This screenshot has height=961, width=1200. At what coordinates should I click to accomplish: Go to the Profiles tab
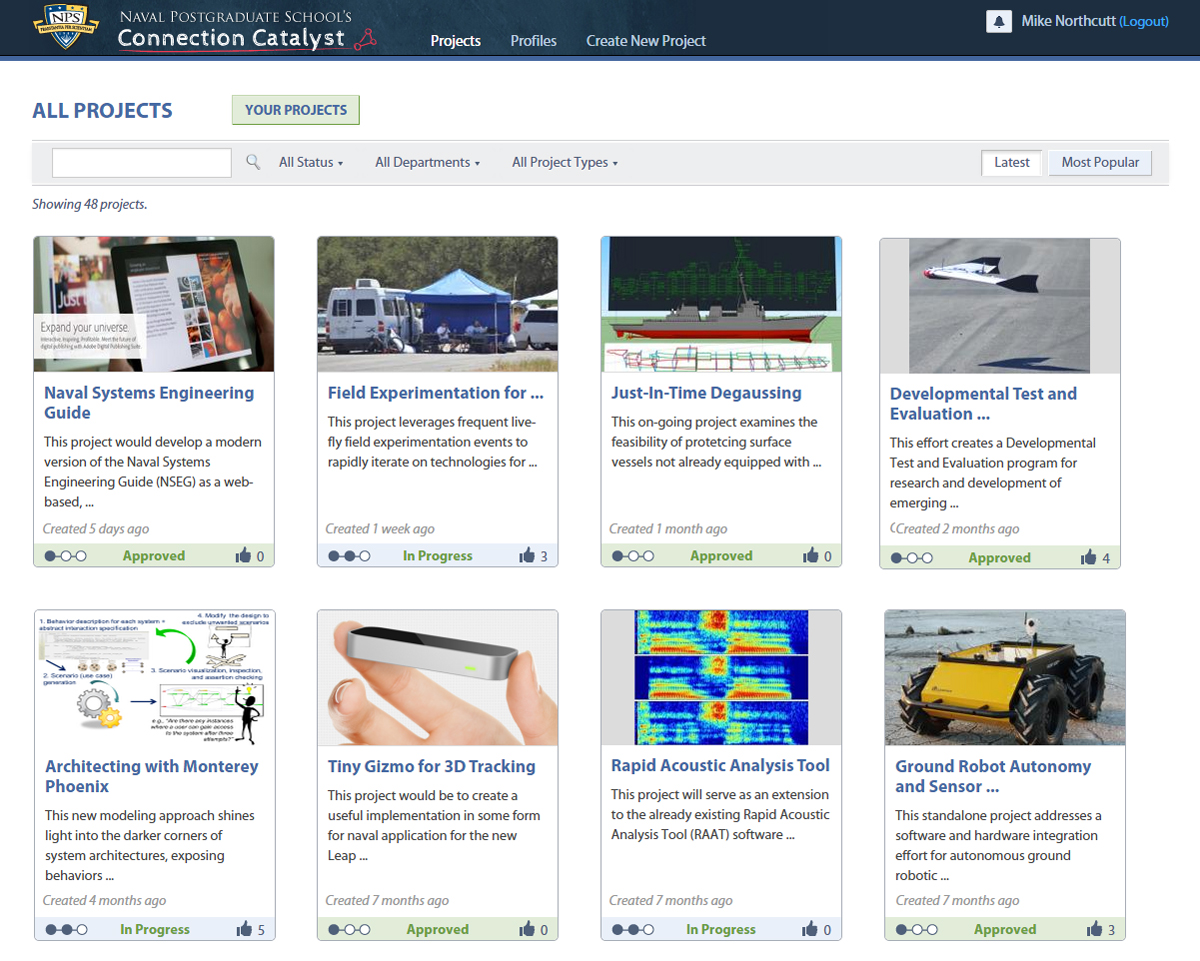(x=533, y=41)
